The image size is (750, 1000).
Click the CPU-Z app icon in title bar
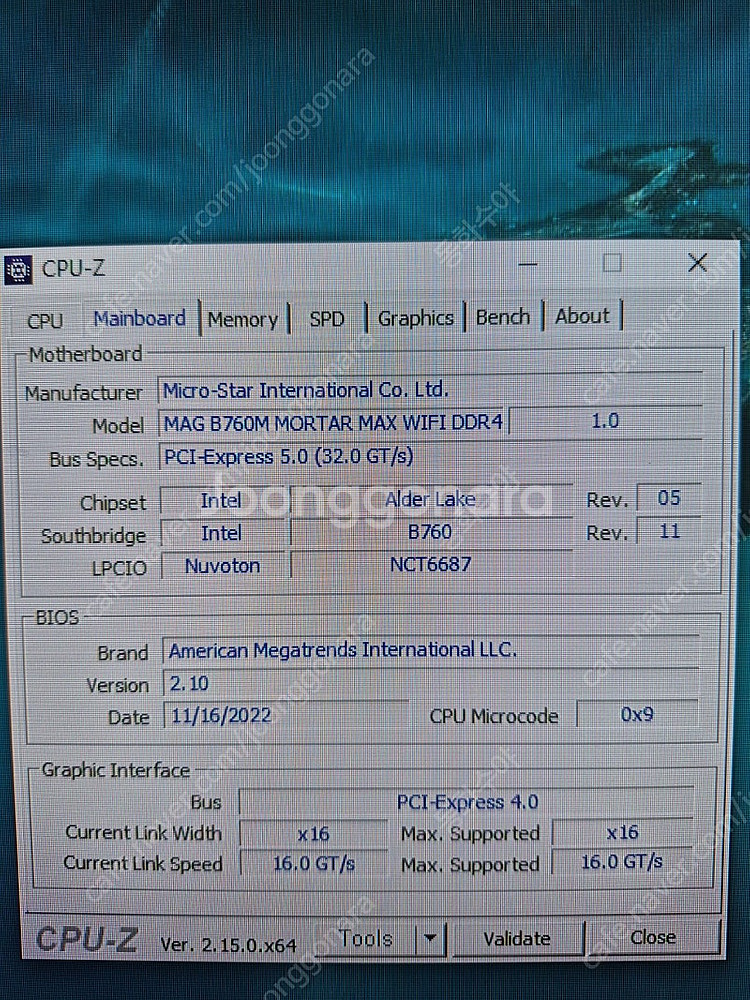click(18, 270)
